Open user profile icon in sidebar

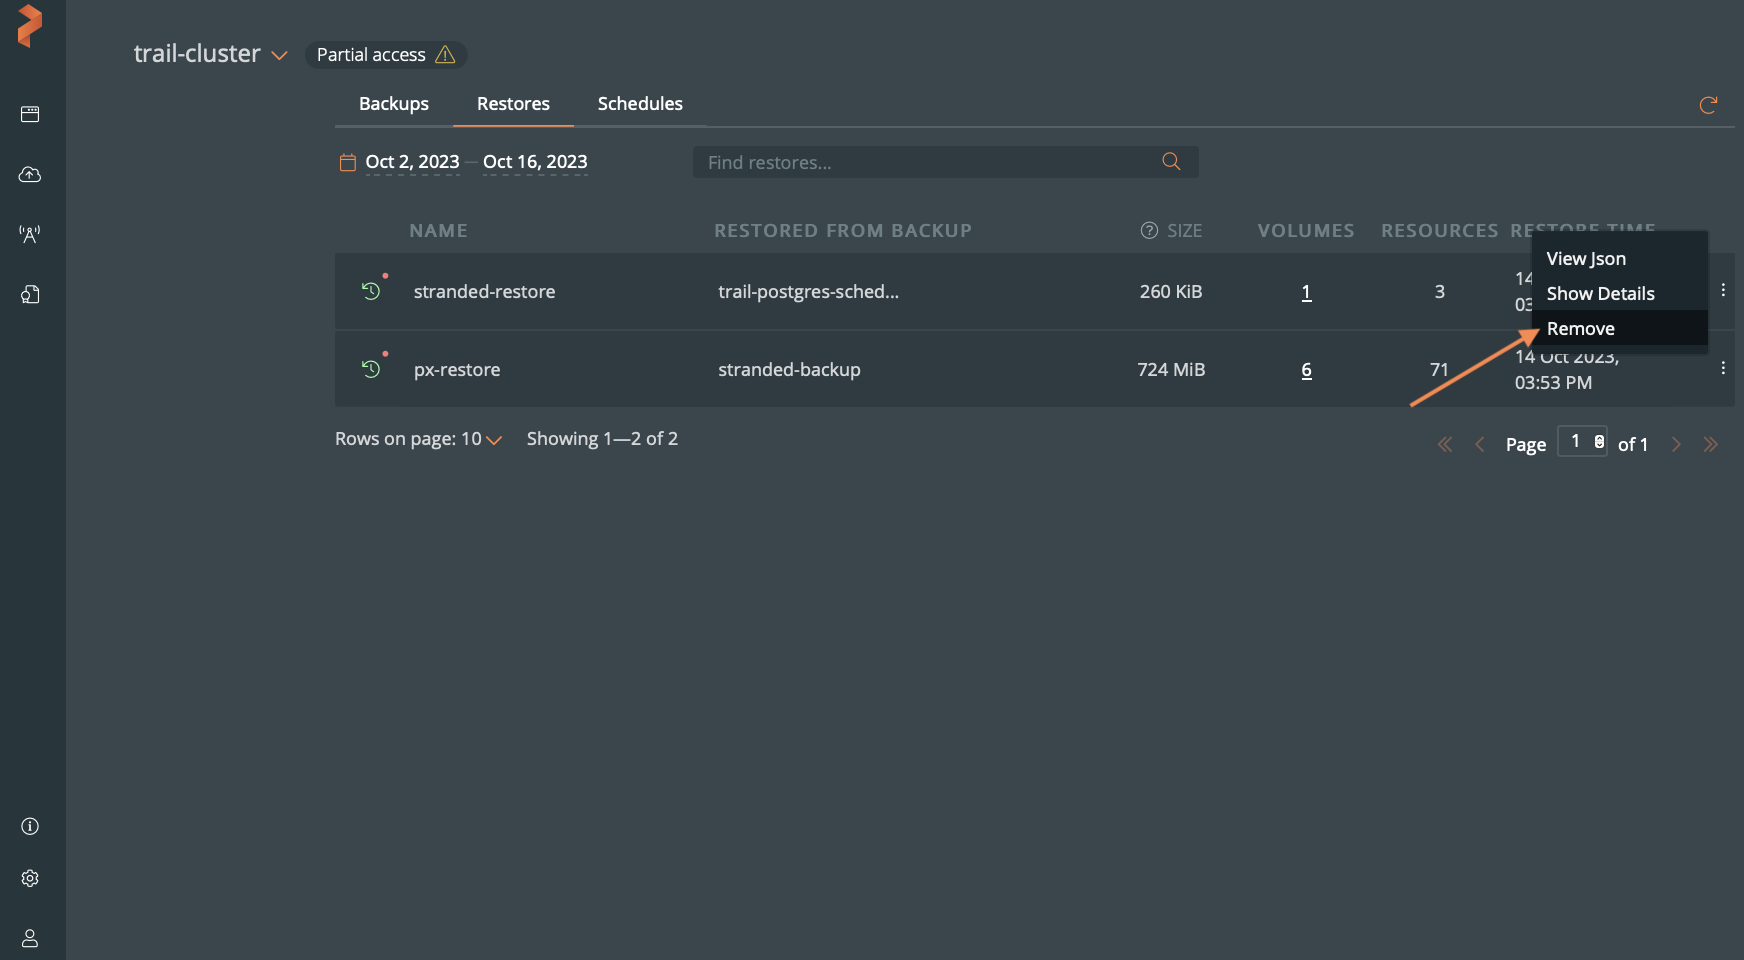point(30,938)
